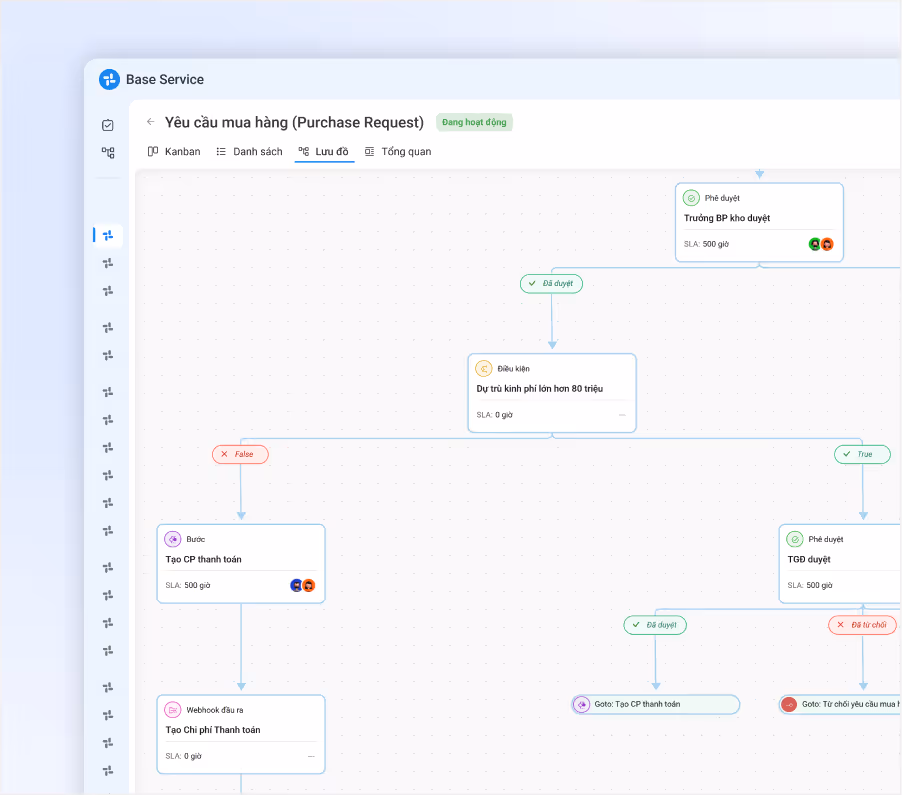This screenshot has width=902, height=795.
Task: Open the Dự trù kinh phí condition node
Action: click(x=552, y=393)
